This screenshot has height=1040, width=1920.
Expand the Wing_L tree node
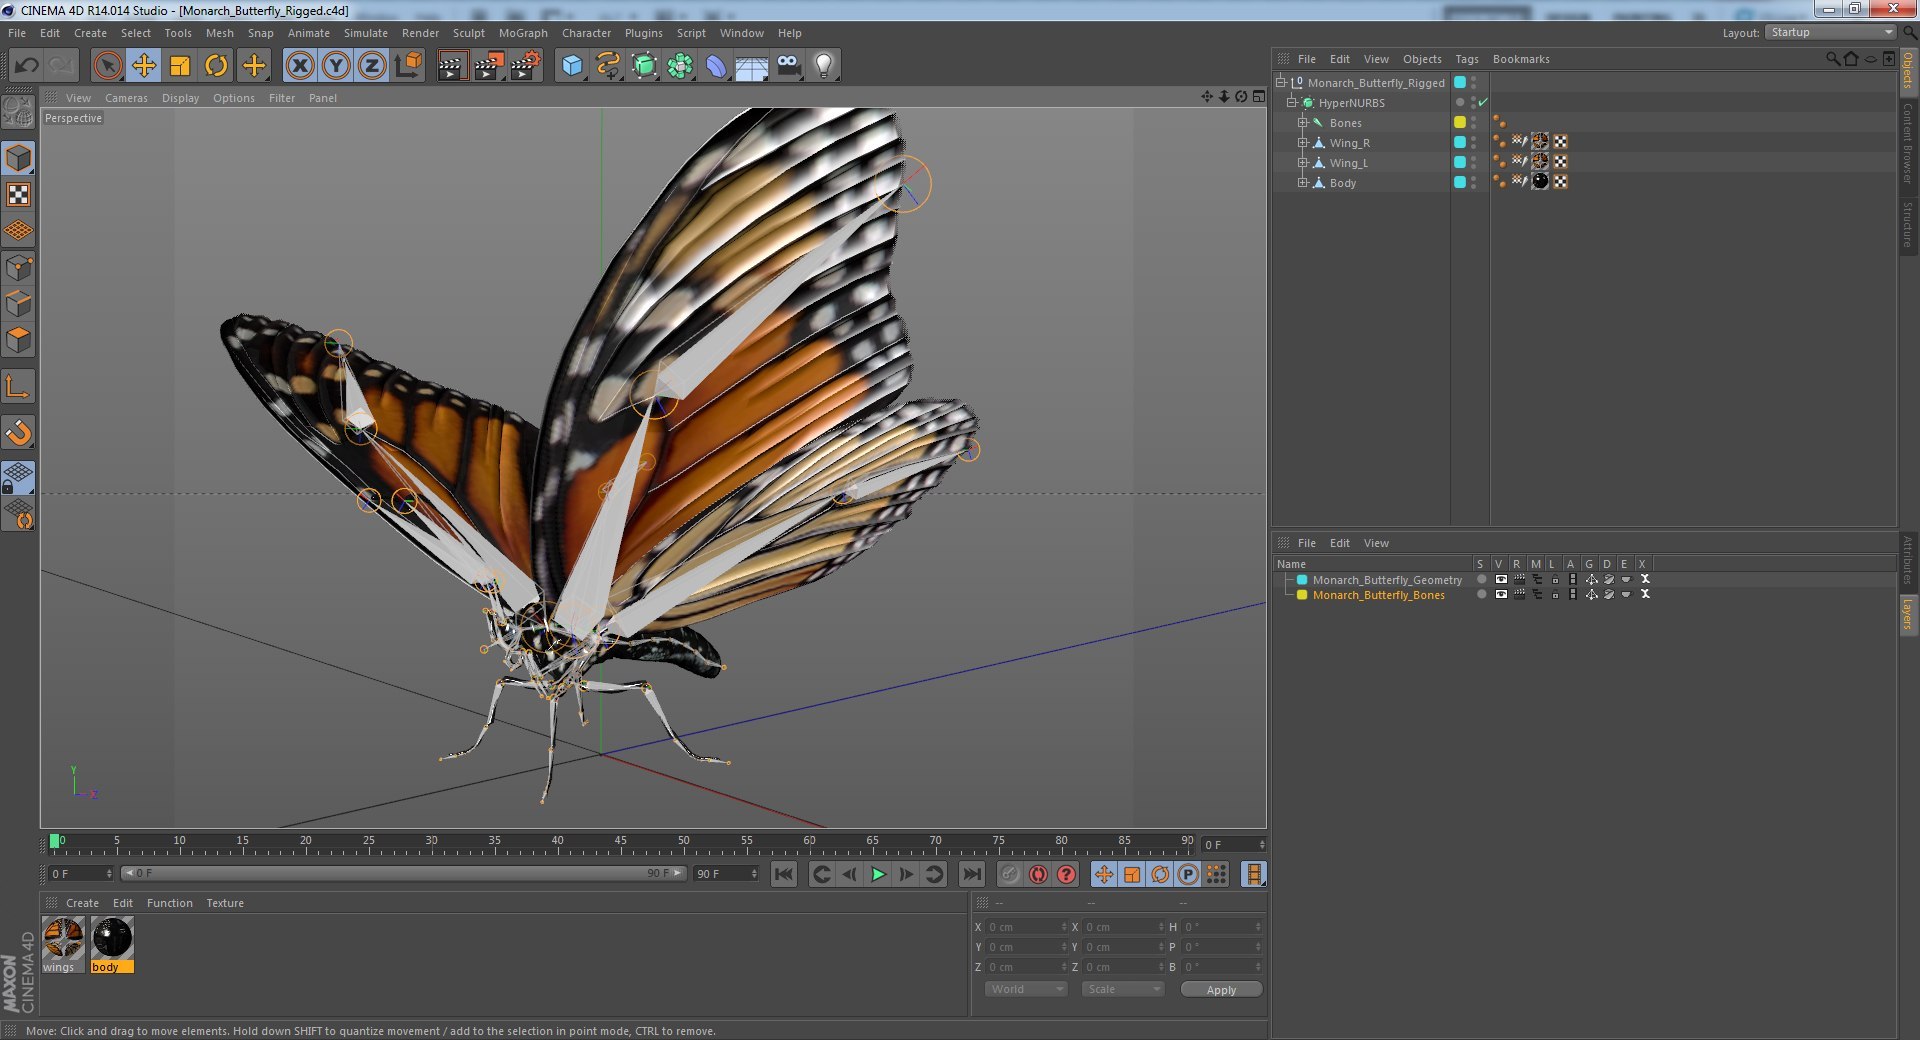pos(1303,163)
